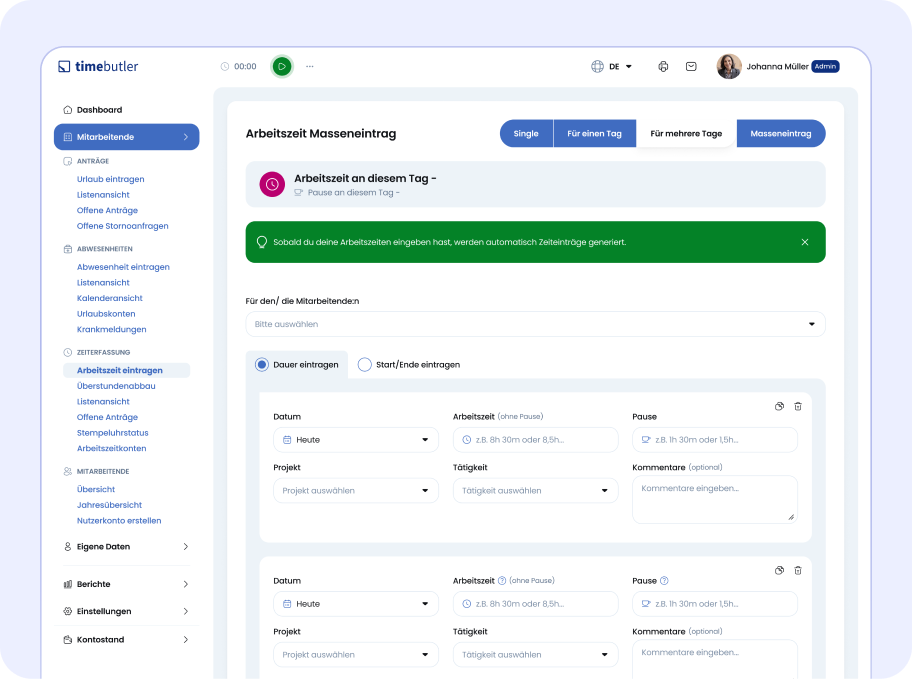This screenshot has height=679, width=912.
Task: Go to Krankmeldungen link
Action: tap(111, 329)
